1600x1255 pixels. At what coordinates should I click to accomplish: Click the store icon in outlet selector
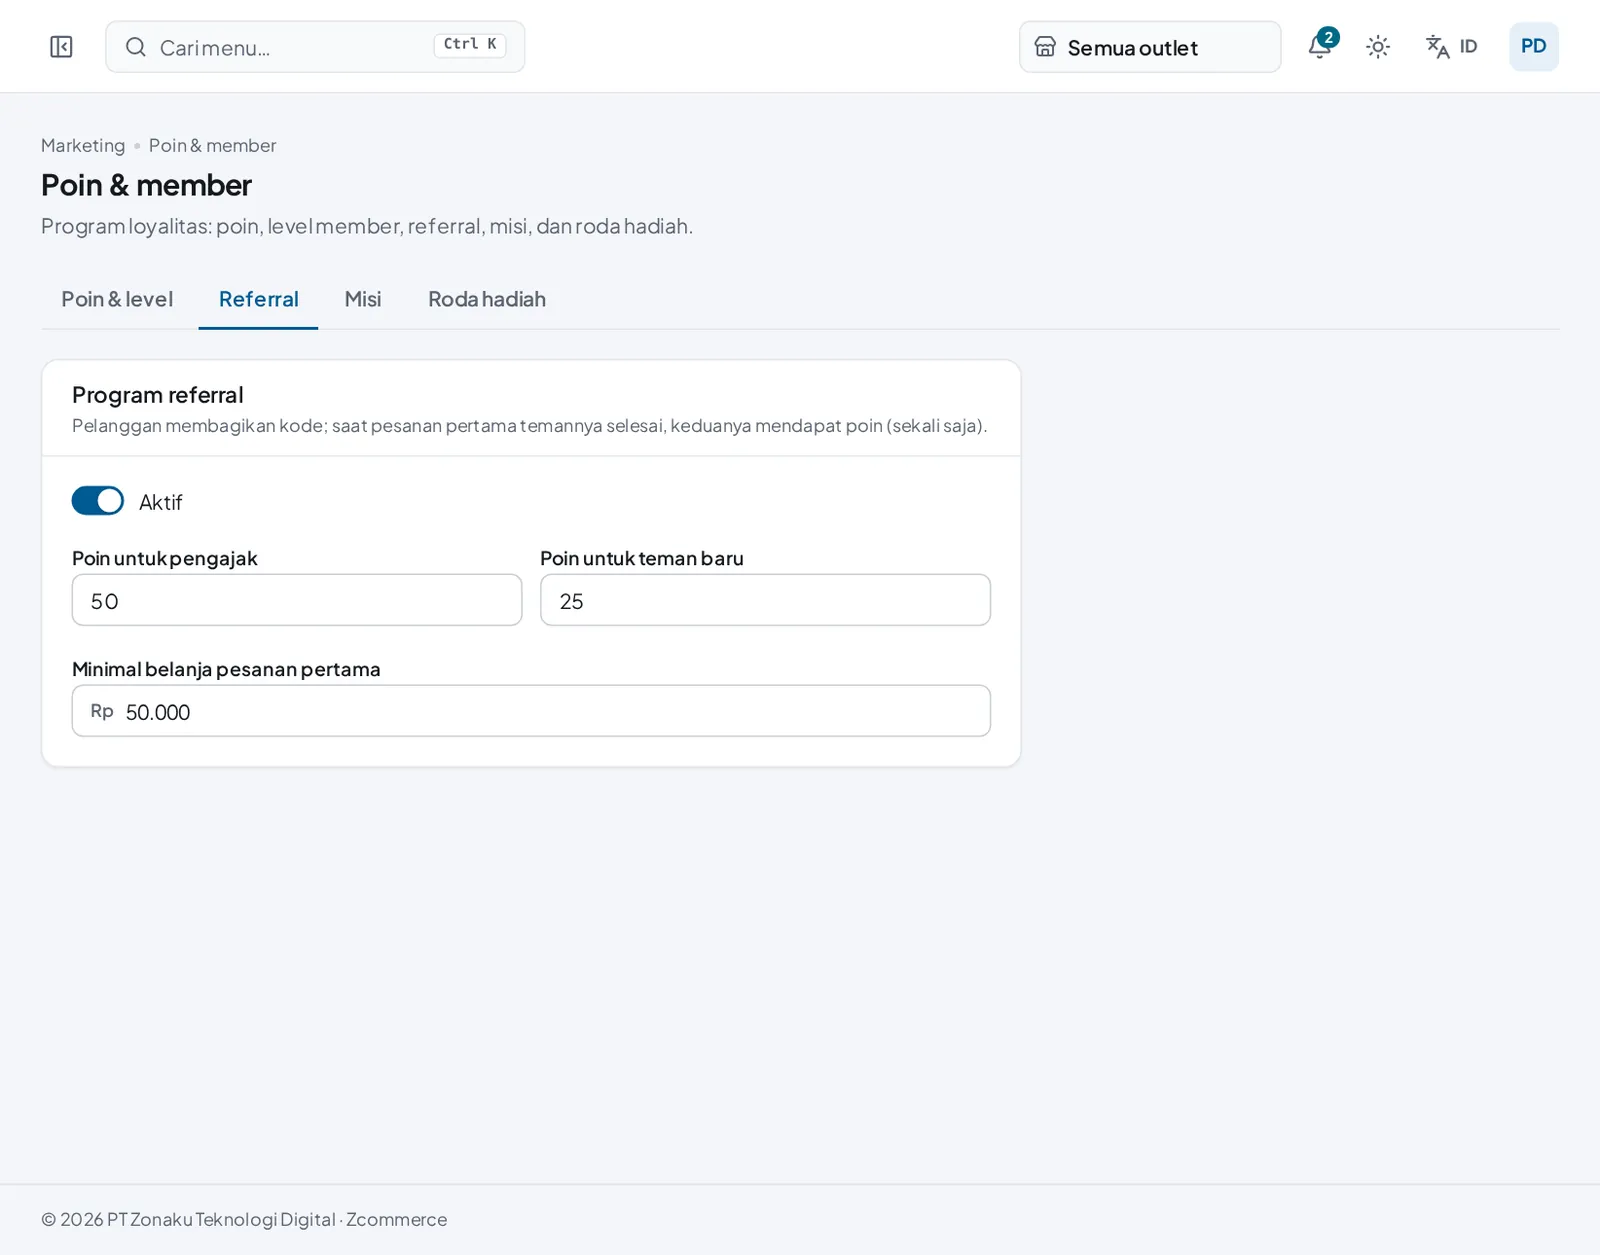pos(1045,47)
